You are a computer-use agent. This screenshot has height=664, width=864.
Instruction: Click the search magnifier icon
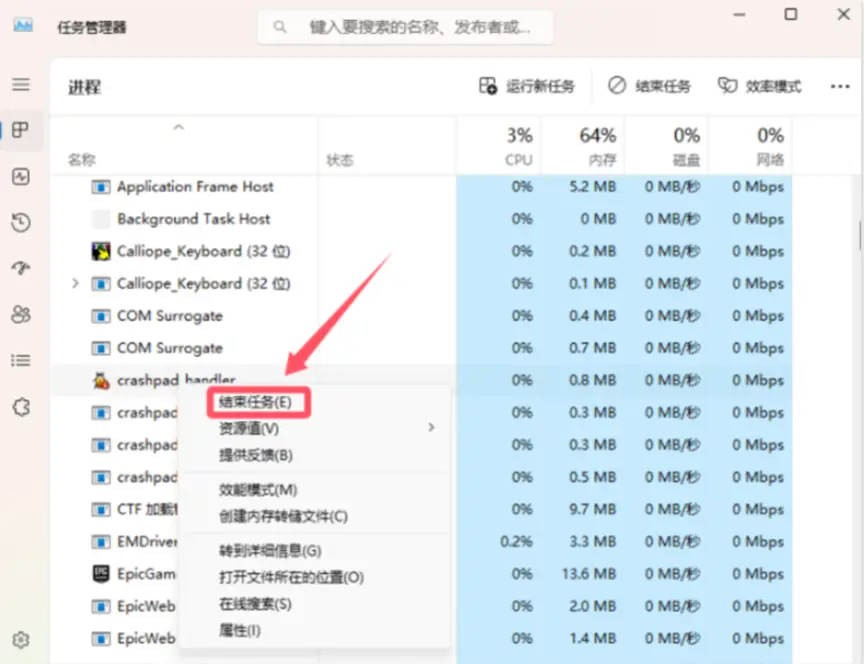pyautogui.click(x=280, y=26)
